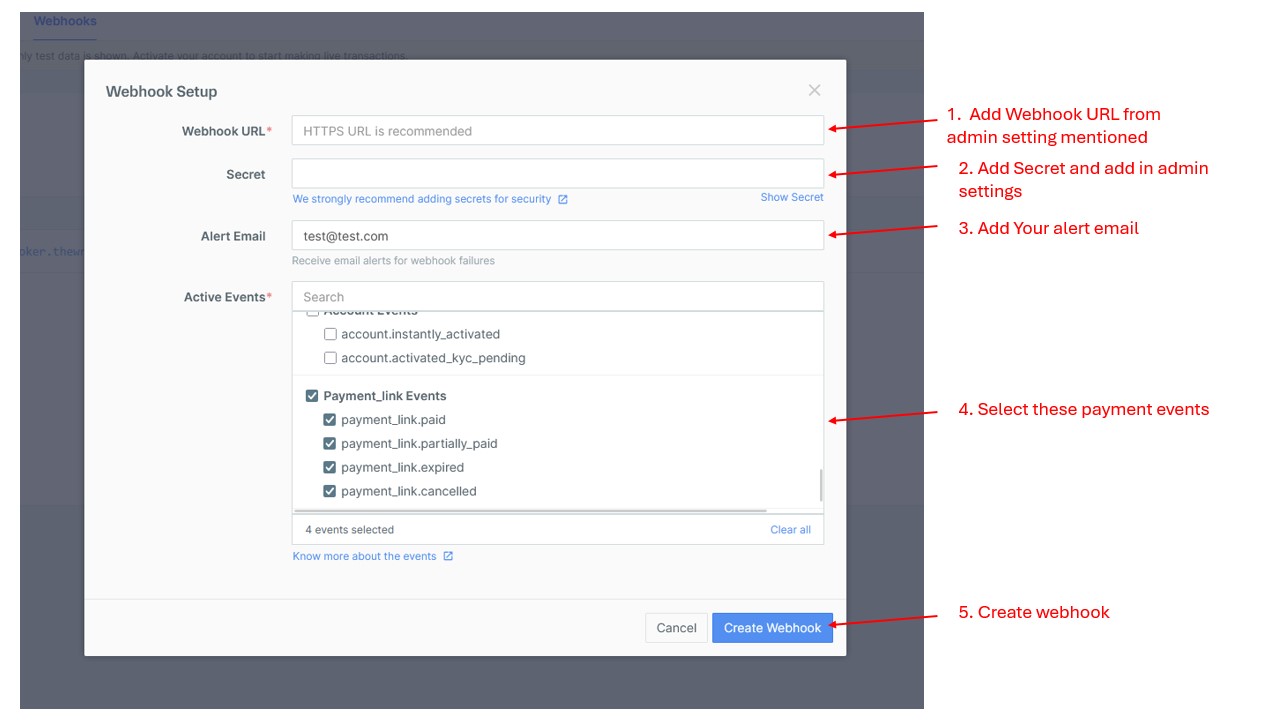This screenshot has height=720, width=1280.
Task: Open 'Know more about the events' link
Action: tap(364, 557)
